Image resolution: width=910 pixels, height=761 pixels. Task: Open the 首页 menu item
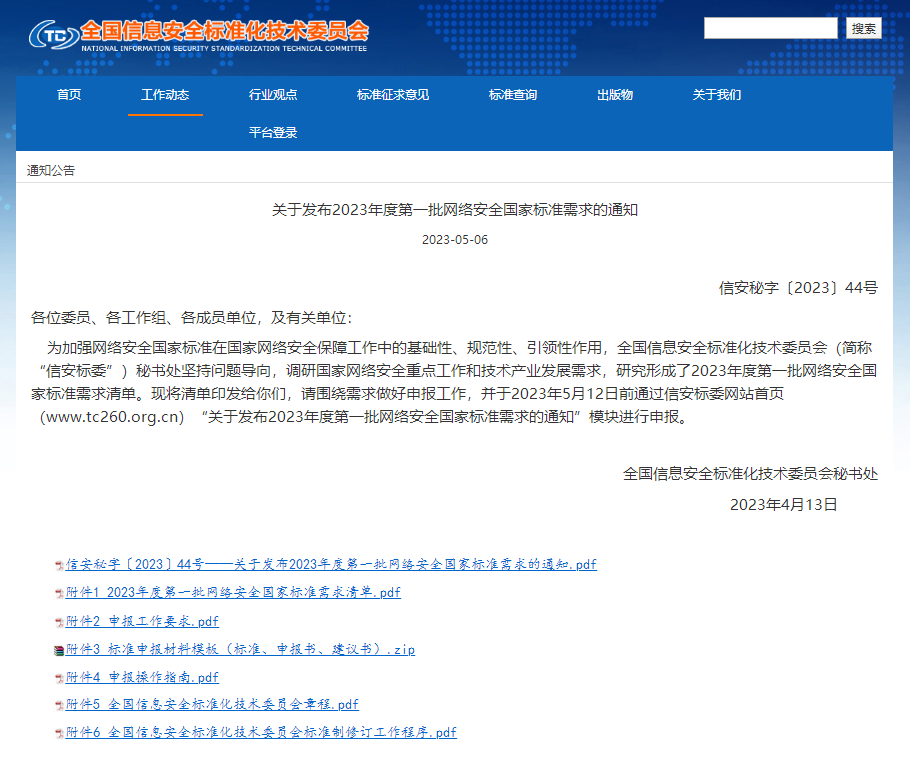[69, 95]
